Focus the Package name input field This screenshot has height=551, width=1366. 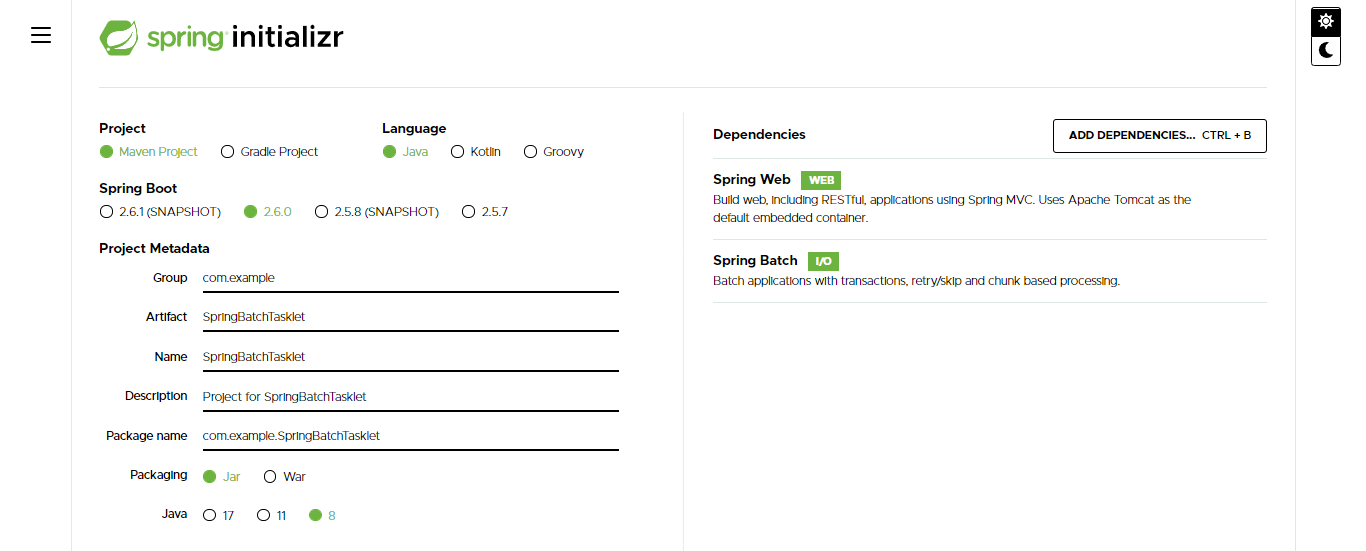tap(410, 436)
